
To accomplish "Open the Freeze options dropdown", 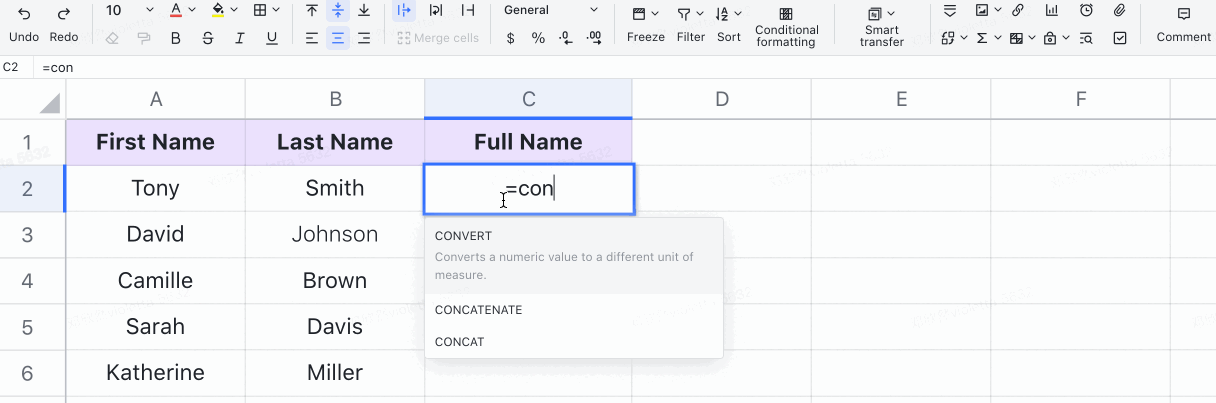I will click(x=645, y=24).
